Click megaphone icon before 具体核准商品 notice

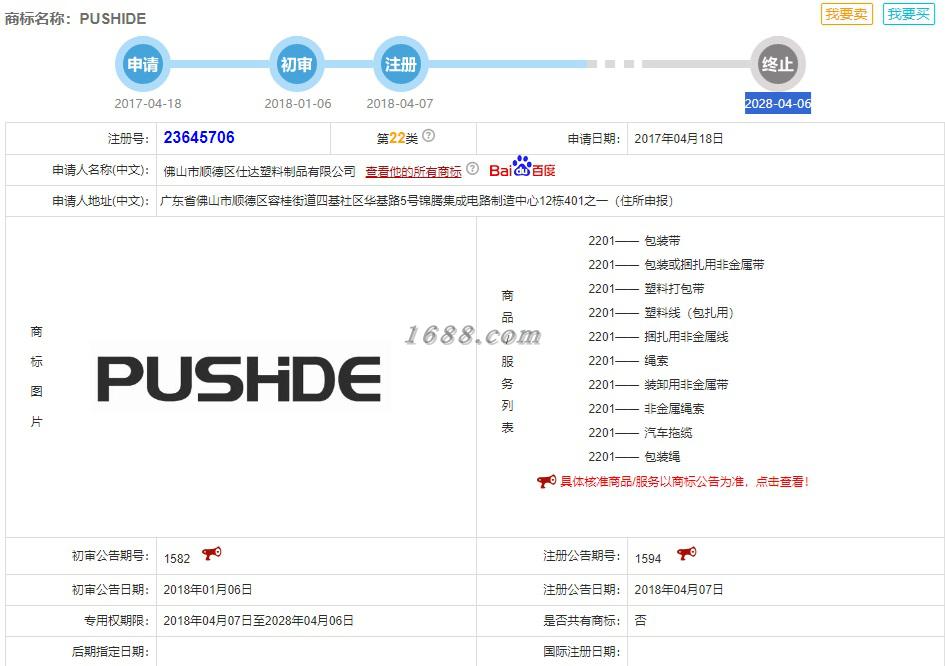click(546, 481)
